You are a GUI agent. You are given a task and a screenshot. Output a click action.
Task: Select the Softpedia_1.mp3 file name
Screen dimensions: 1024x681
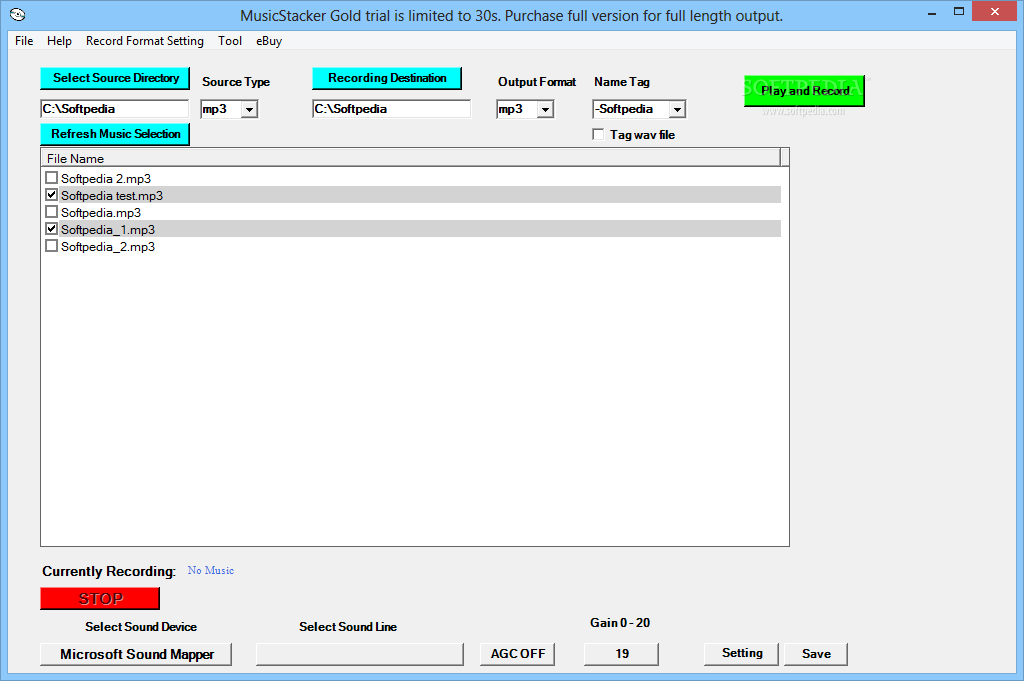pyautogui.click(x=108, y=229)
